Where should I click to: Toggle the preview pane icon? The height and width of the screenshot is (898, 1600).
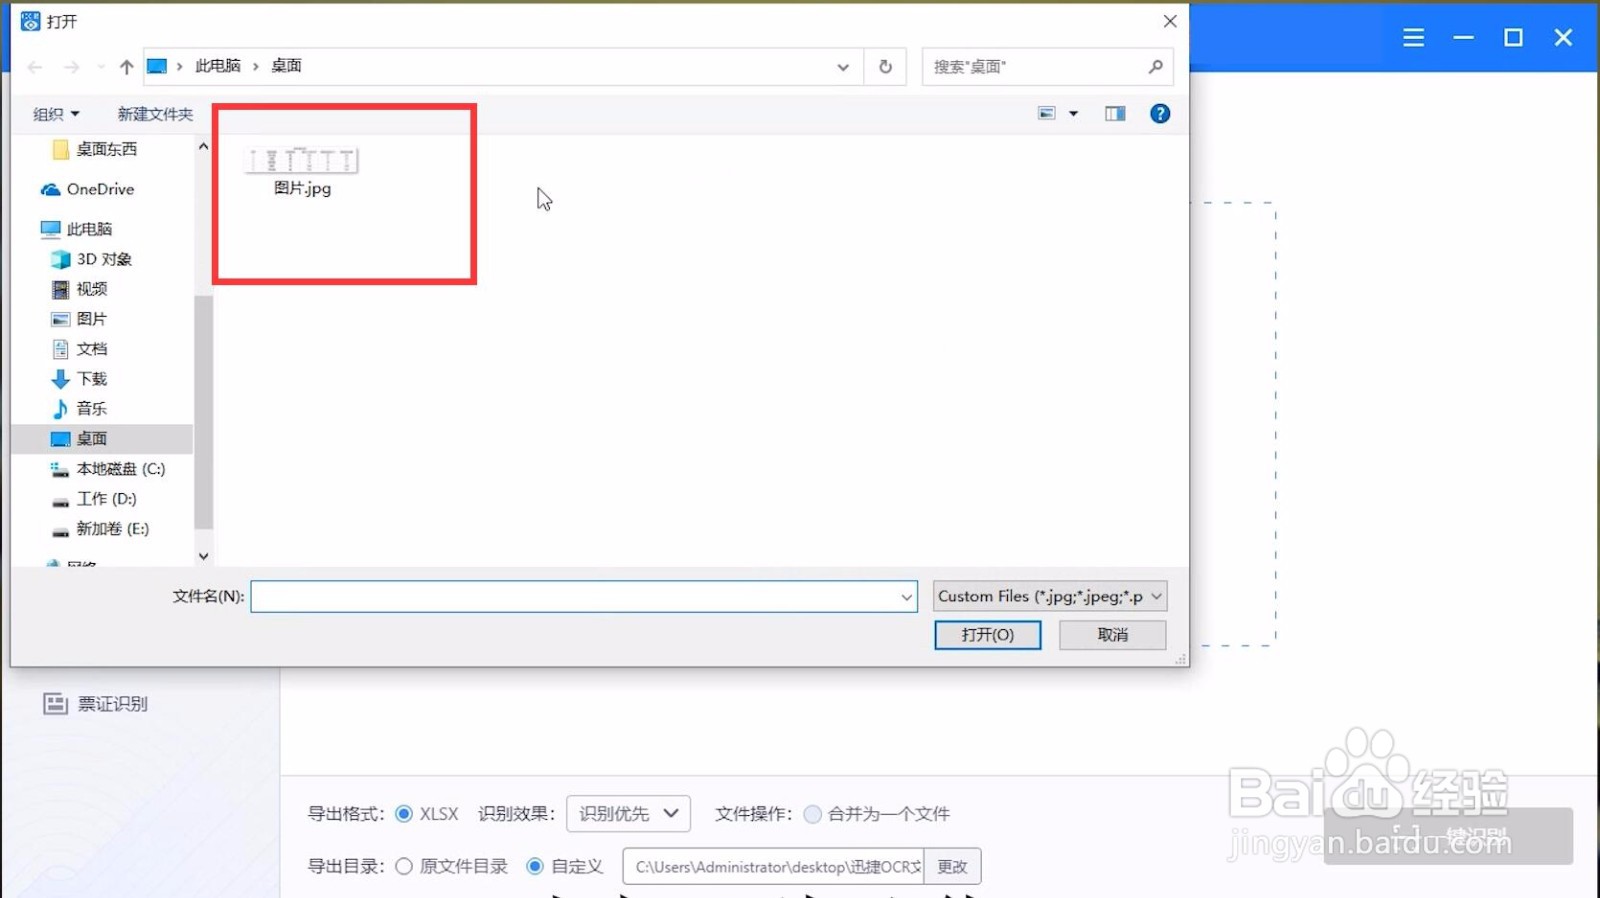point(1115,114)
